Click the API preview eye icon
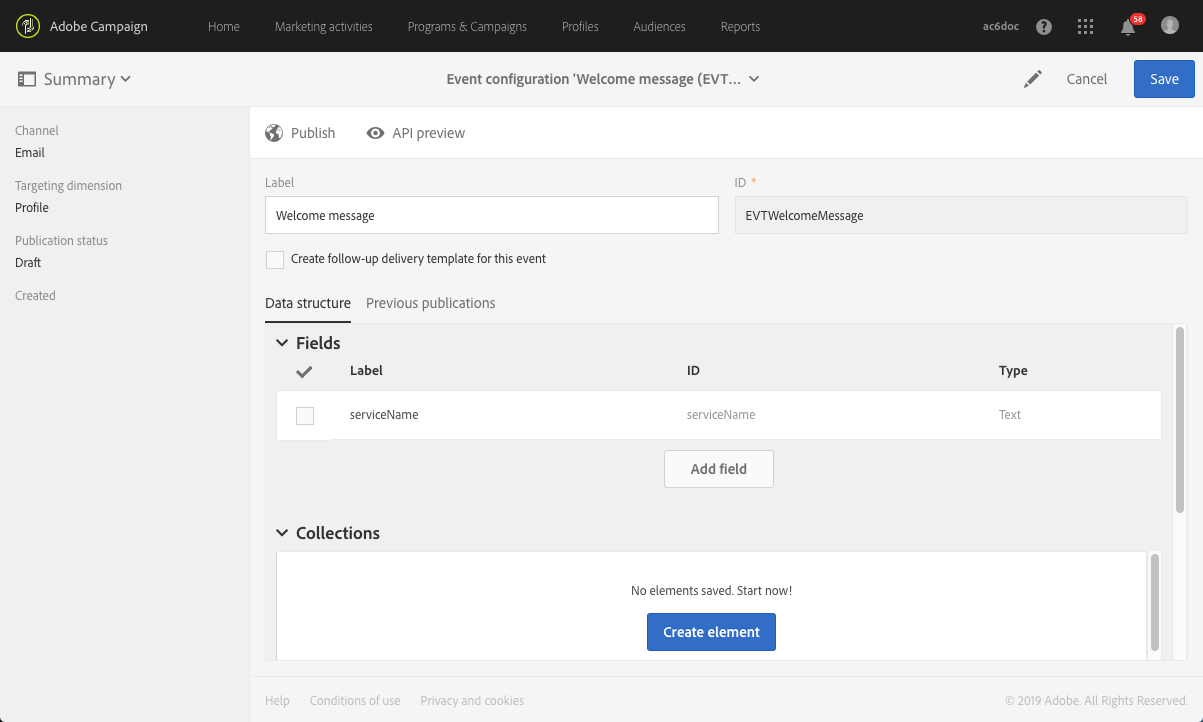This screenshot has width=1203, height=722. point(376,133)
